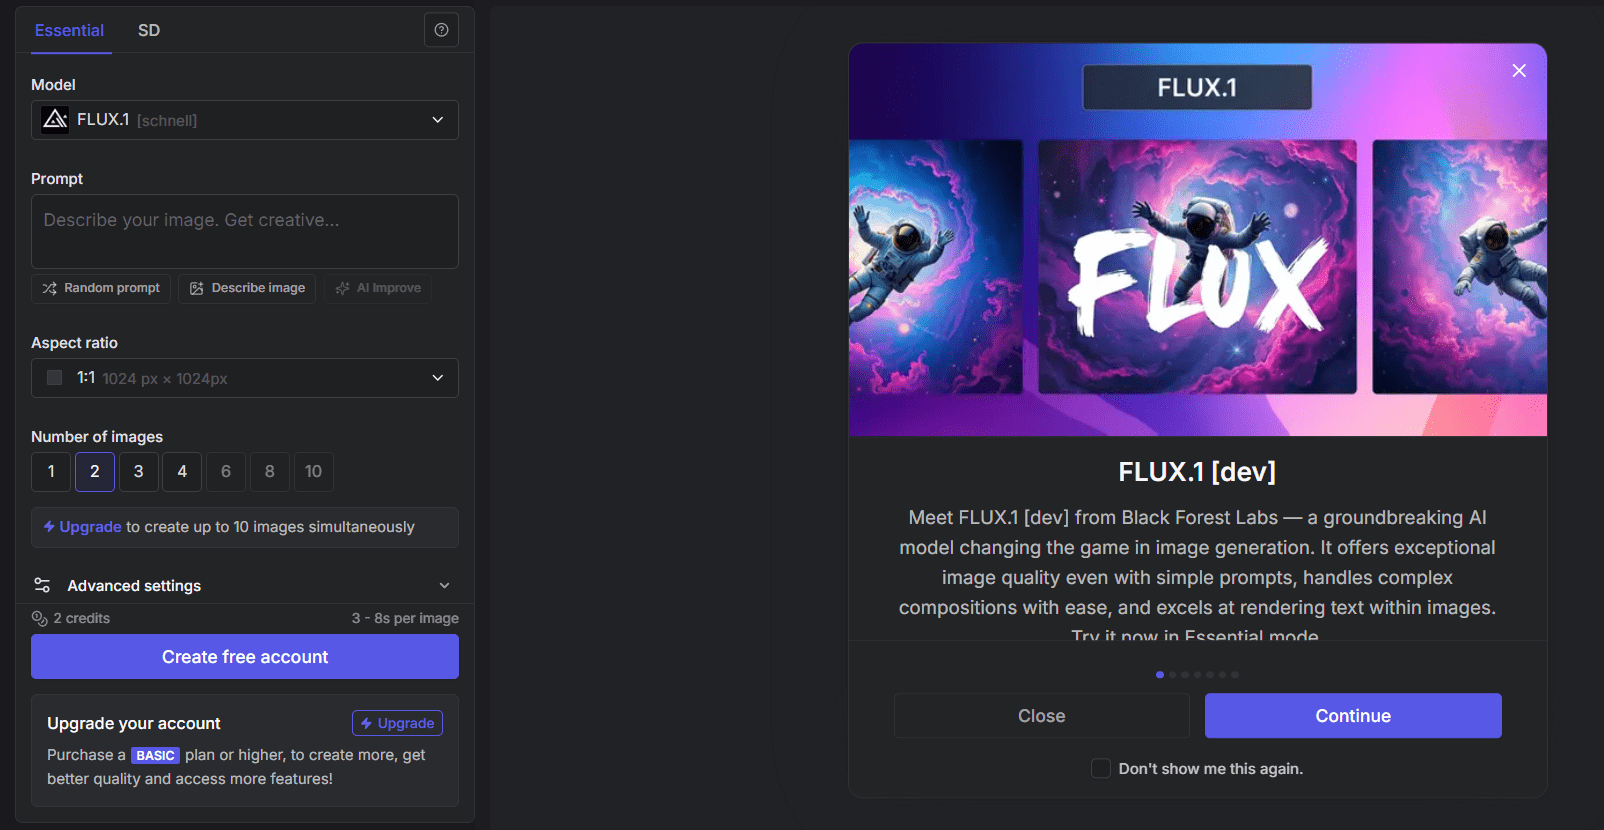Expand the Advanced settings section
1604x830 pixels.
coord(245,585)
